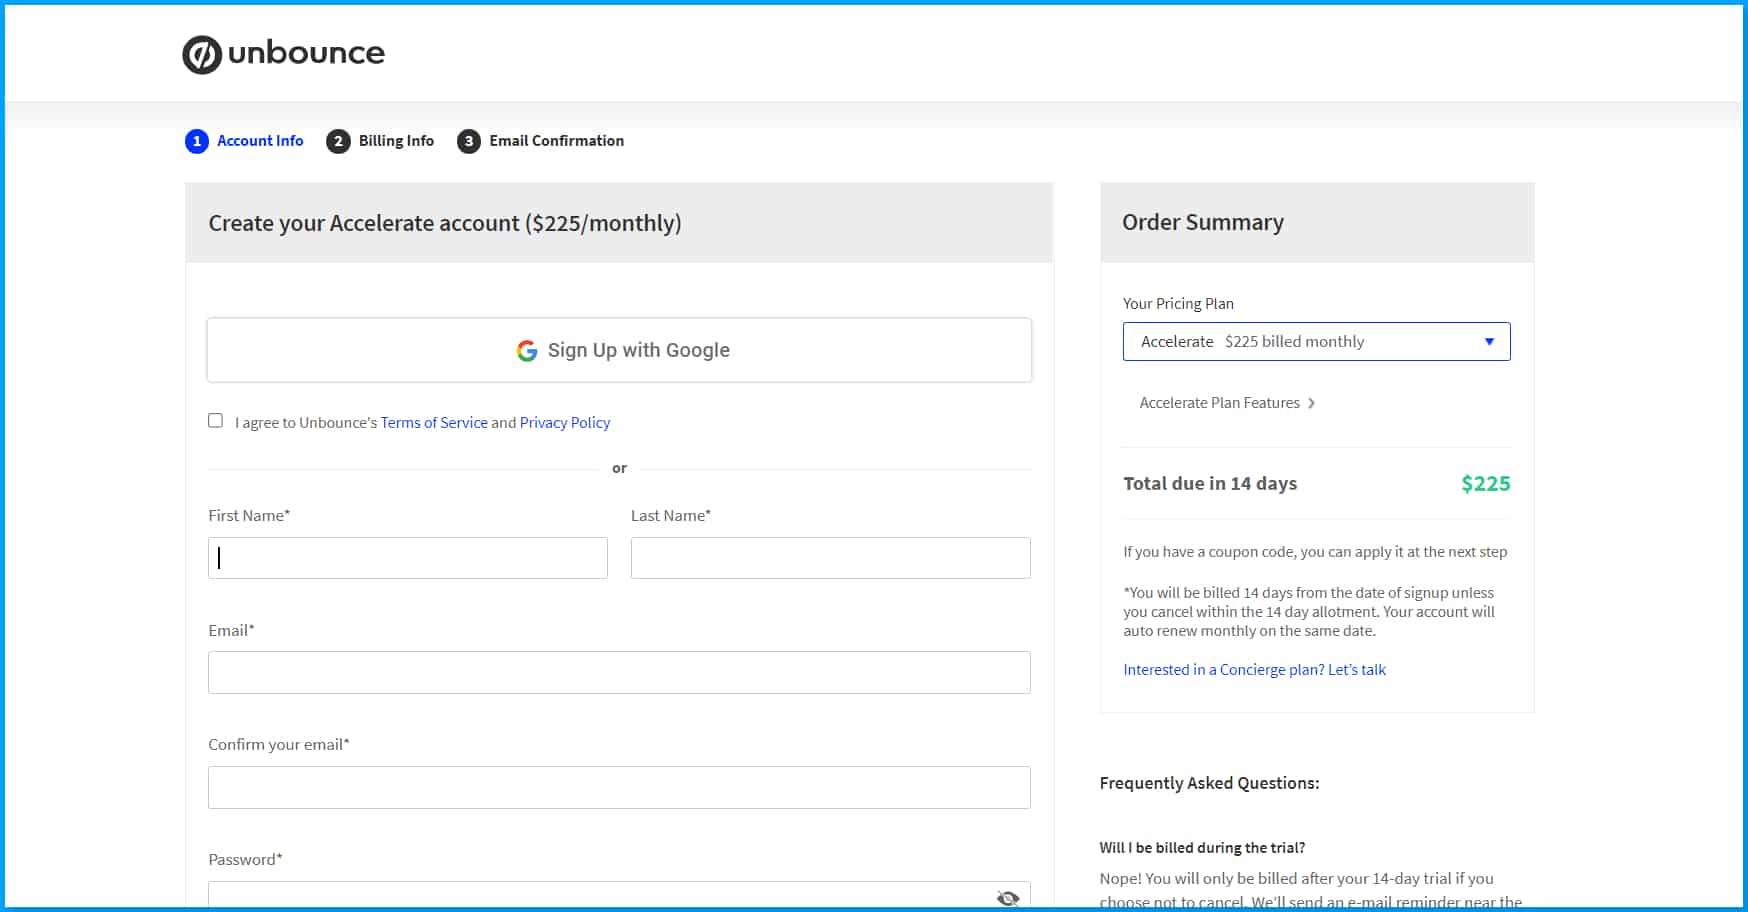Click the Unbounce logo
The width and height of the screenshot is (1748, 912).
(283, 54)
